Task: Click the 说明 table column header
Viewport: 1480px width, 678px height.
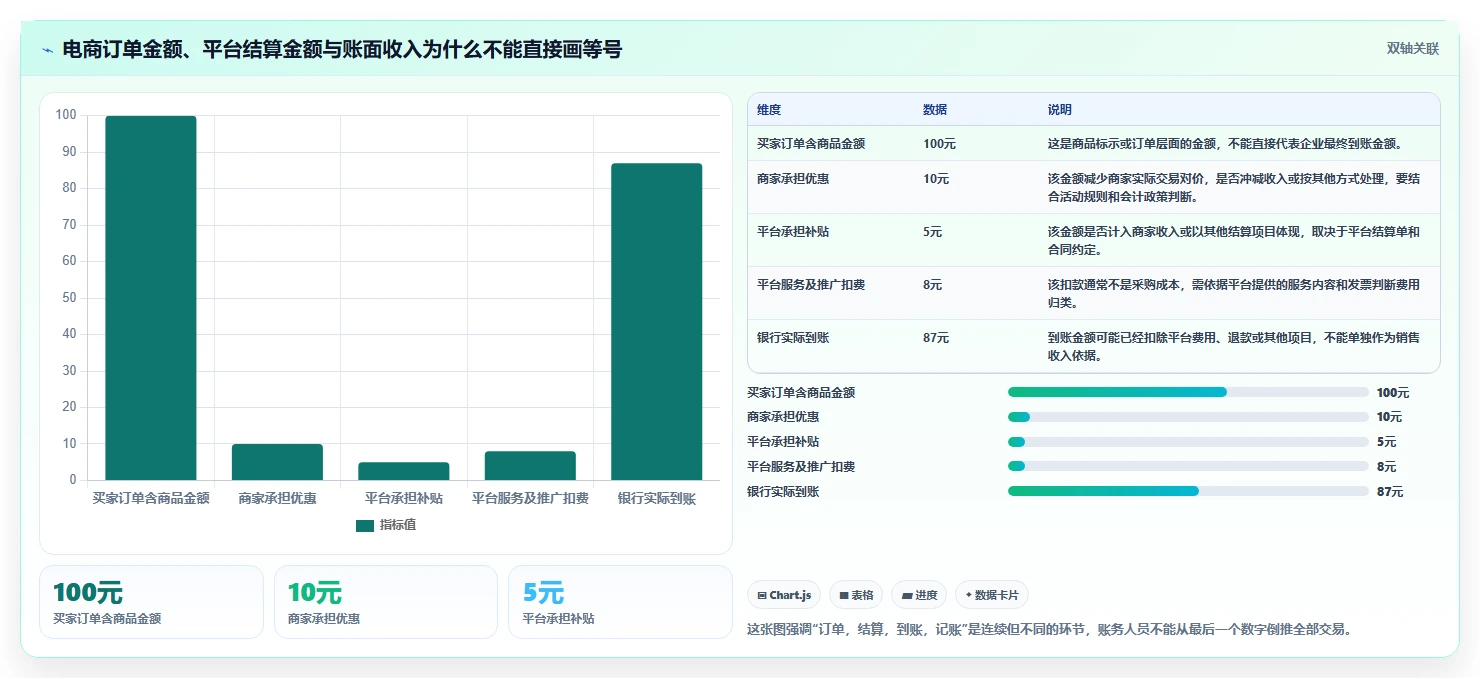Action: pos(1059,110)
